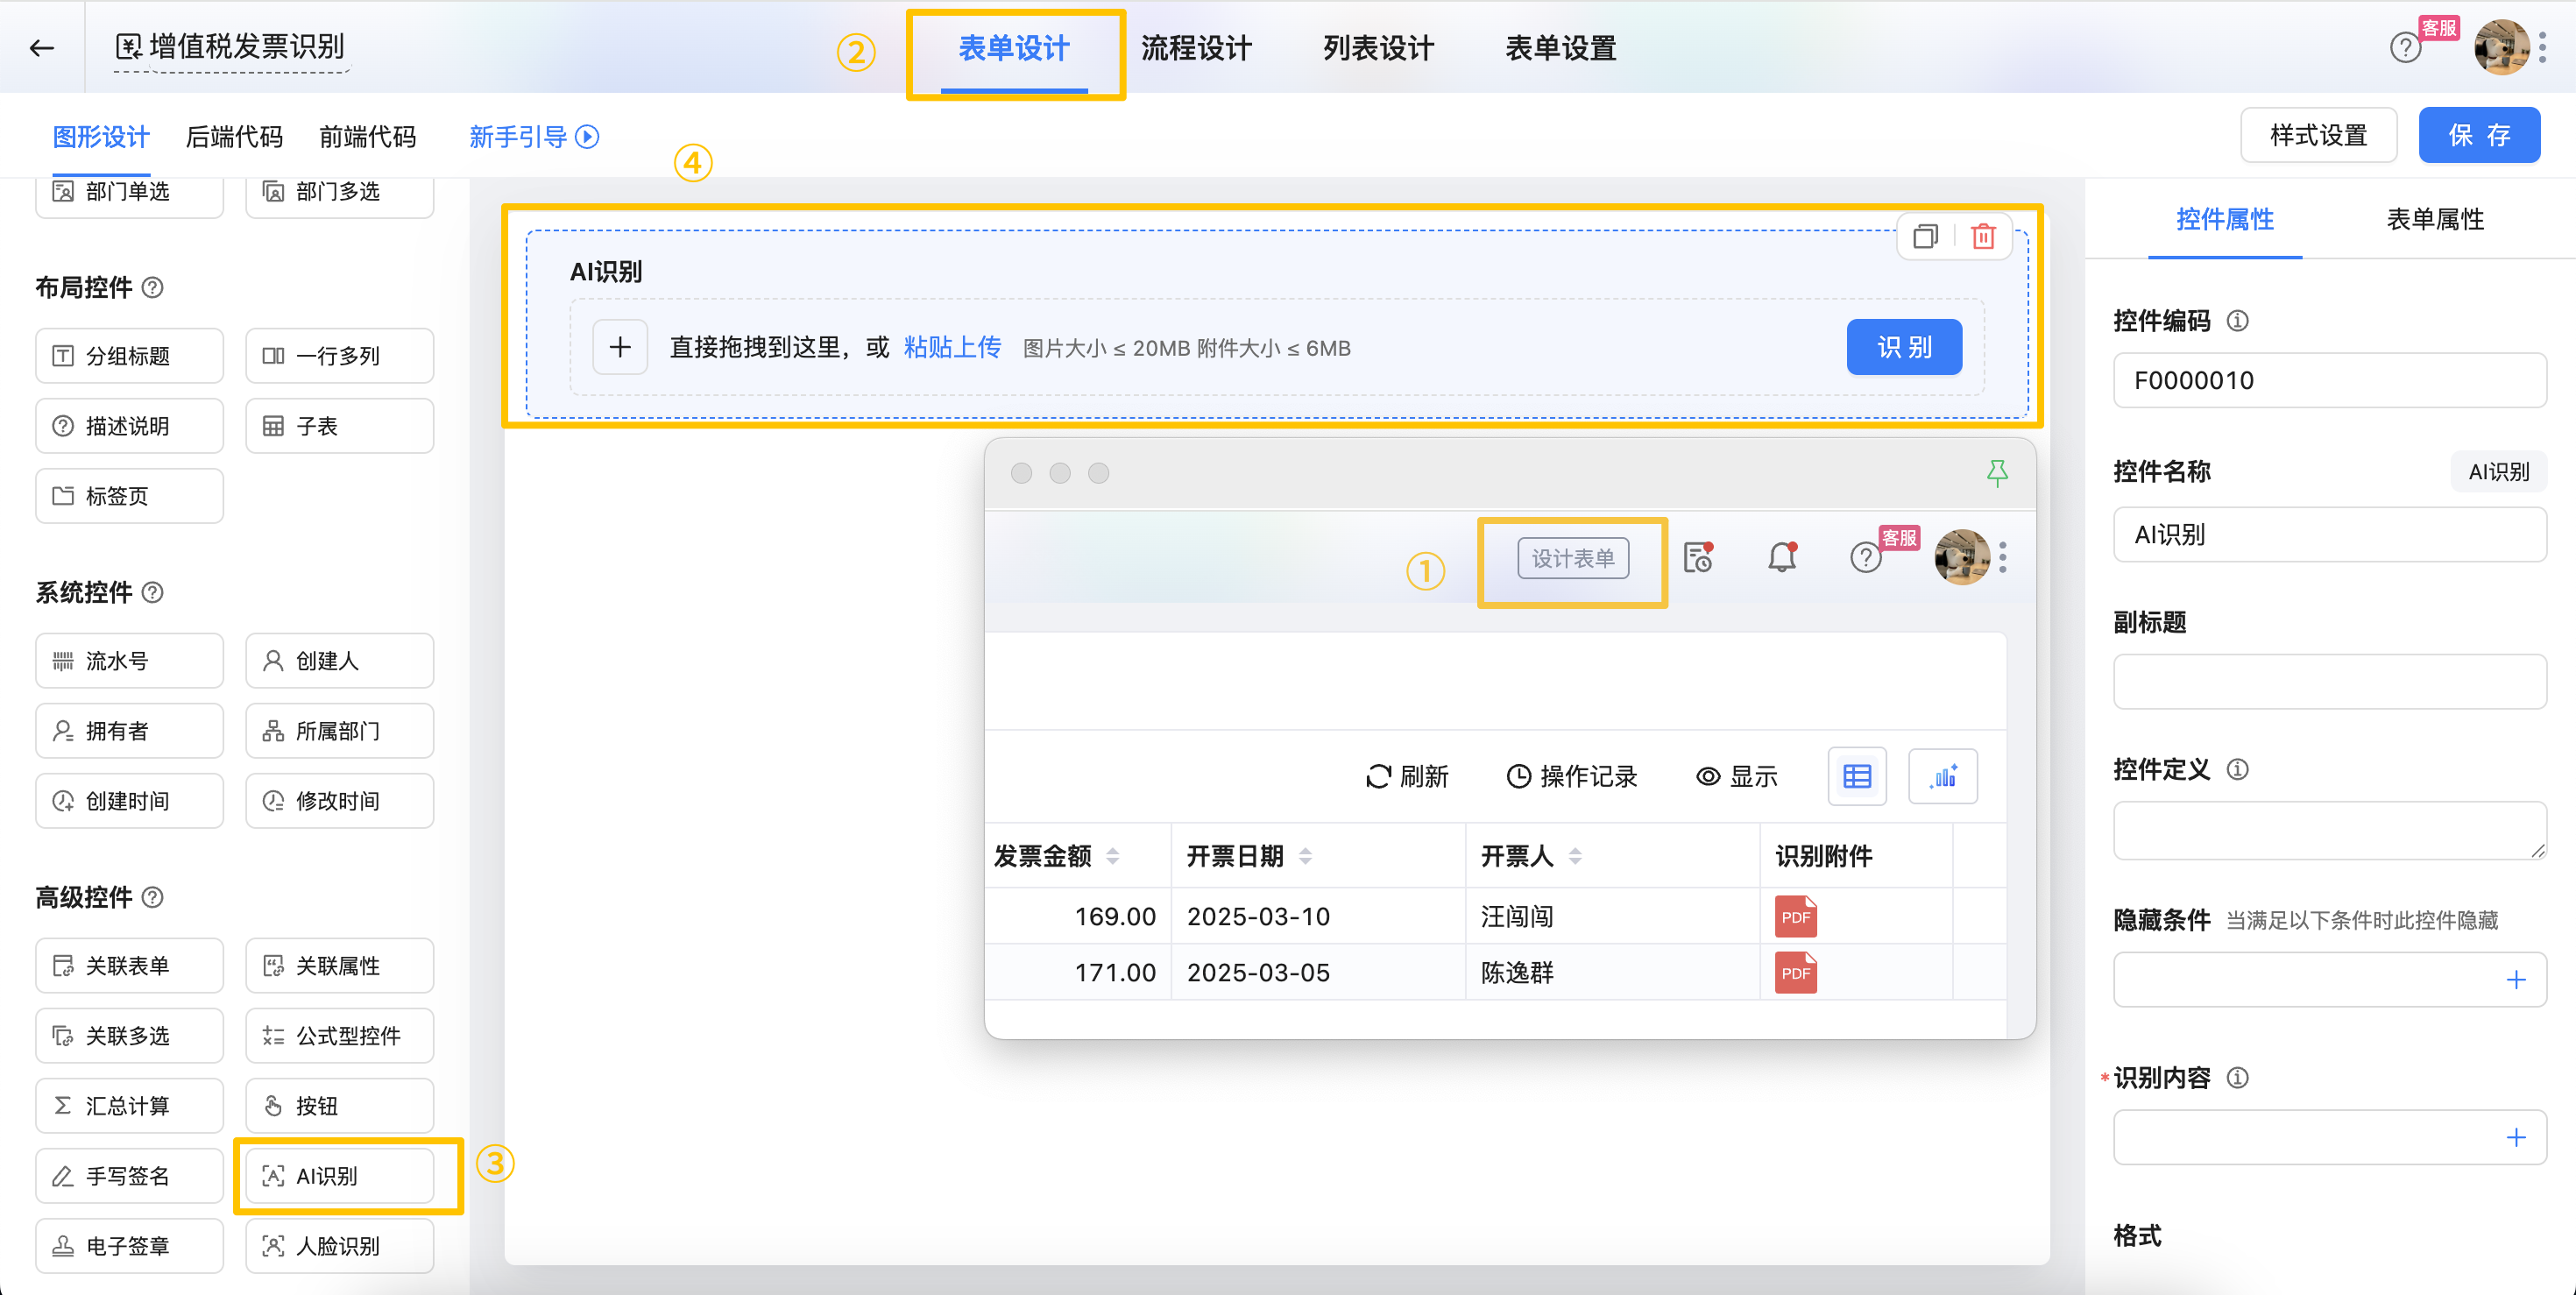The height and width of the screenshot is (1295, 2576).
Task: Switch to 表单属性 tab
Action: click(x=2434, y=219)
